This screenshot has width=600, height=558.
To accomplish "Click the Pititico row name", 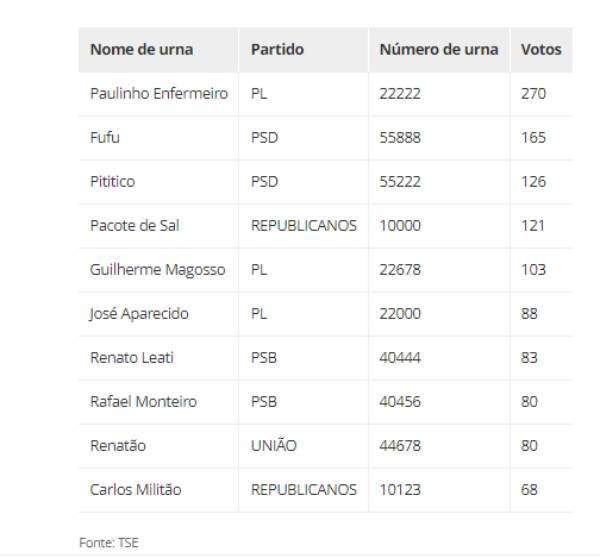I will pos(112,182).
